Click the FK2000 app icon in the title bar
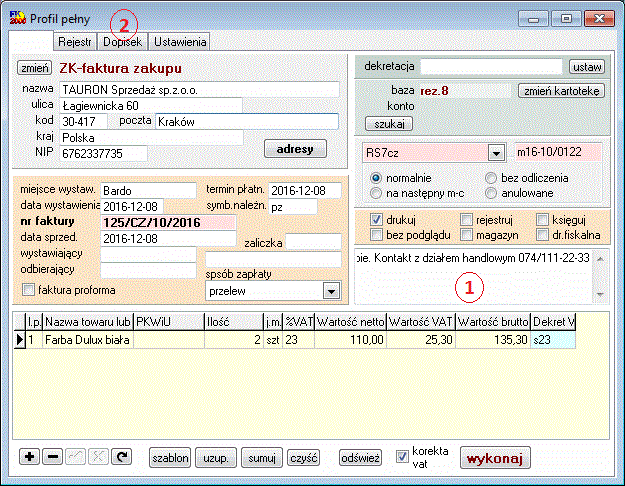The height and width of the screenshot is (486, 625). pos(18,18)
